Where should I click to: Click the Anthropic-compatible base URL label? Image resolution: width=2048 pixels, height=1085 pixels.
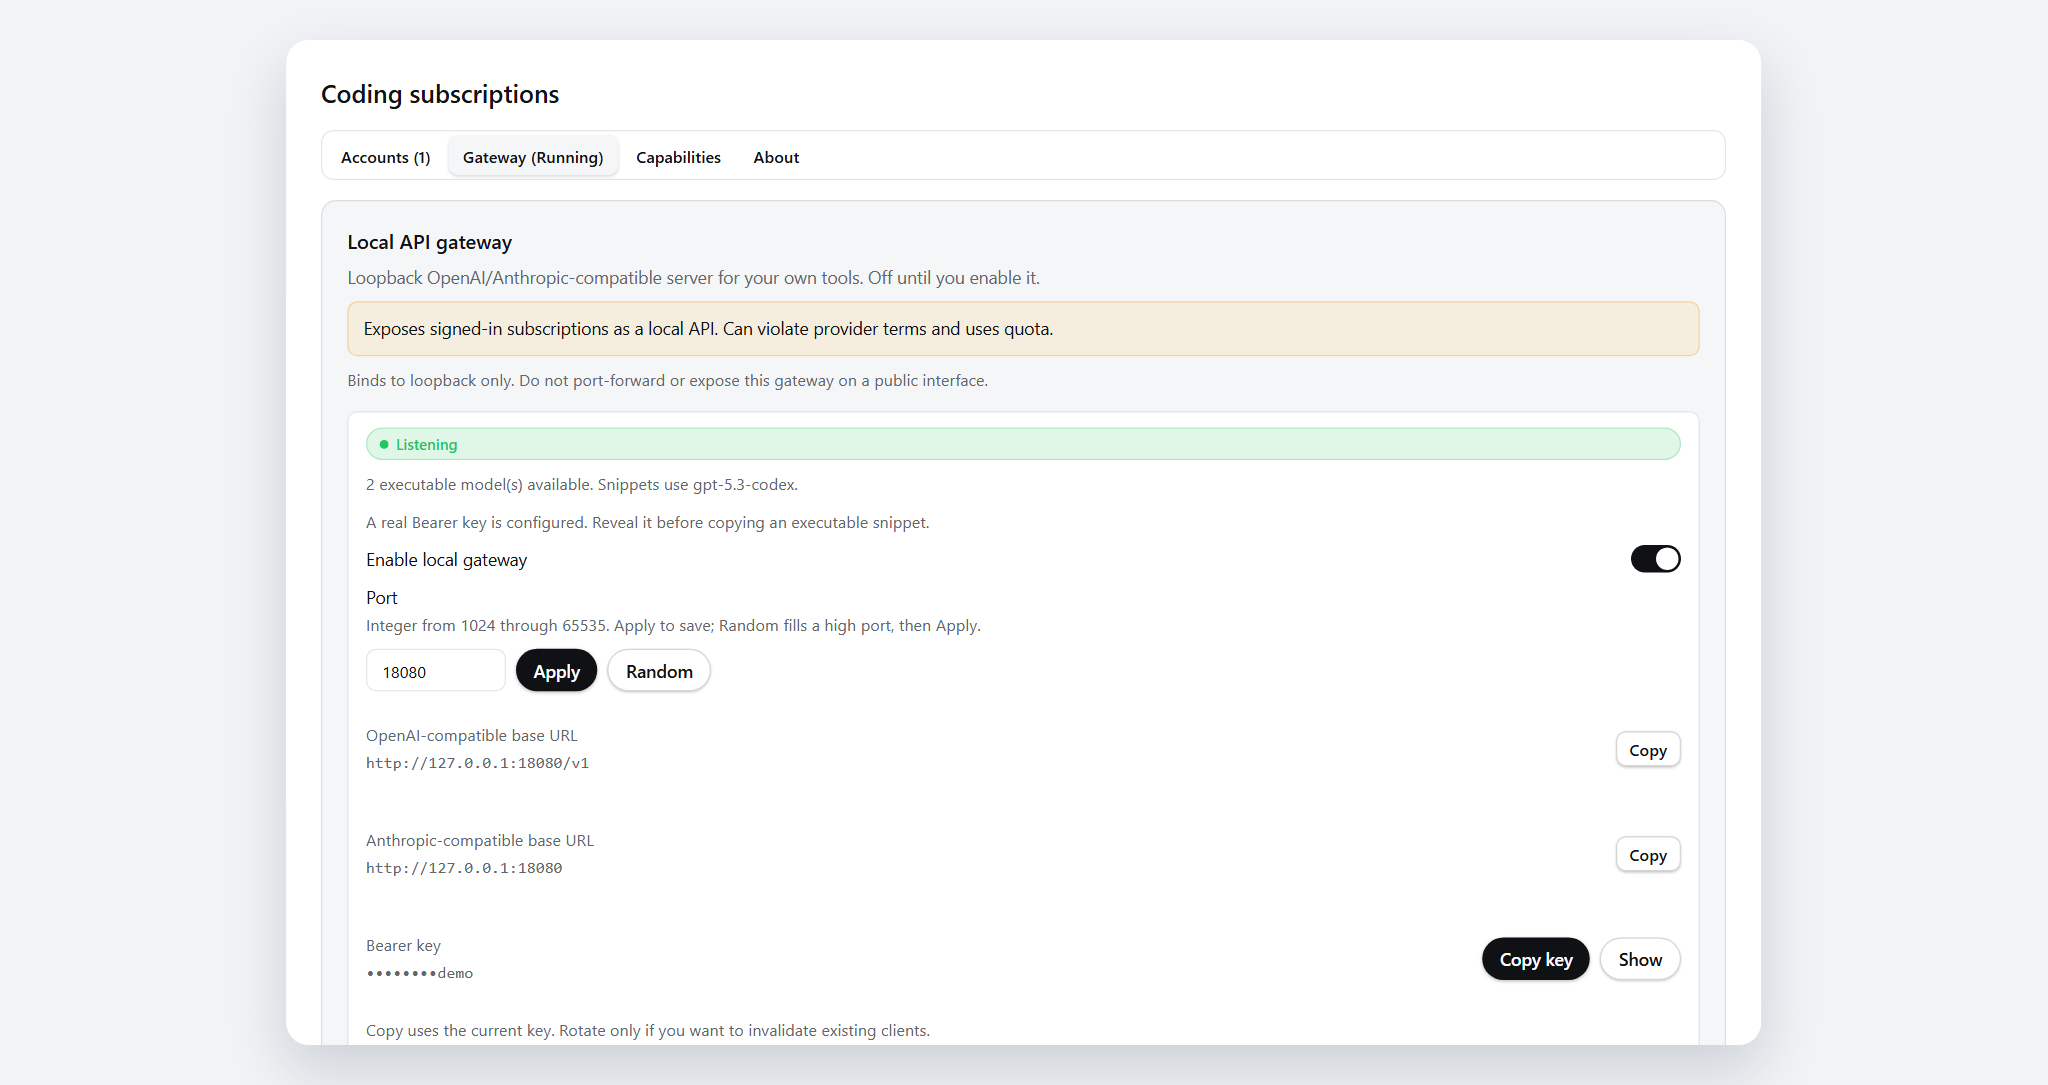point(480,841)
